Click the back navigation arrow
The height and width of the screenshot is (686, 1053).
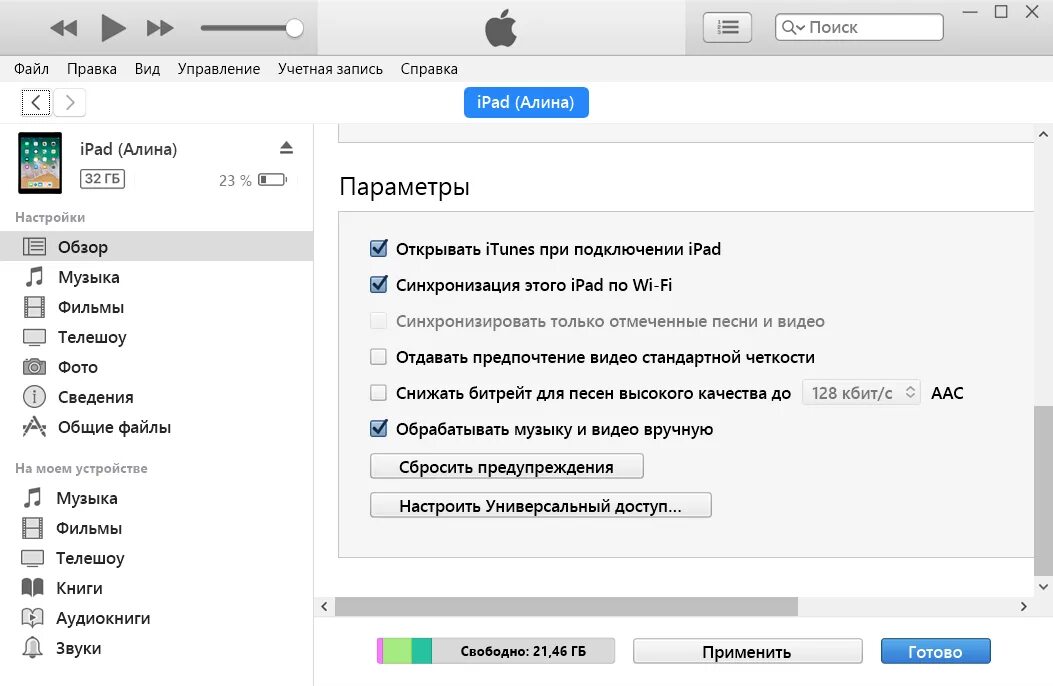[x=36, y=102]
